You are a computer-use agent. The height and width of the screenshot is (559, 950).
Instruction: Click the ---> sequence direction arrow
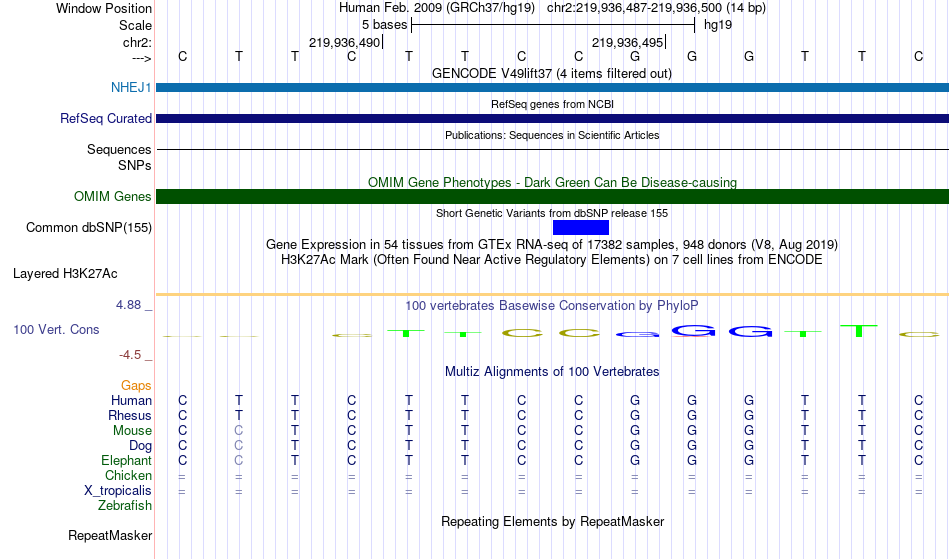coord(142,58)
